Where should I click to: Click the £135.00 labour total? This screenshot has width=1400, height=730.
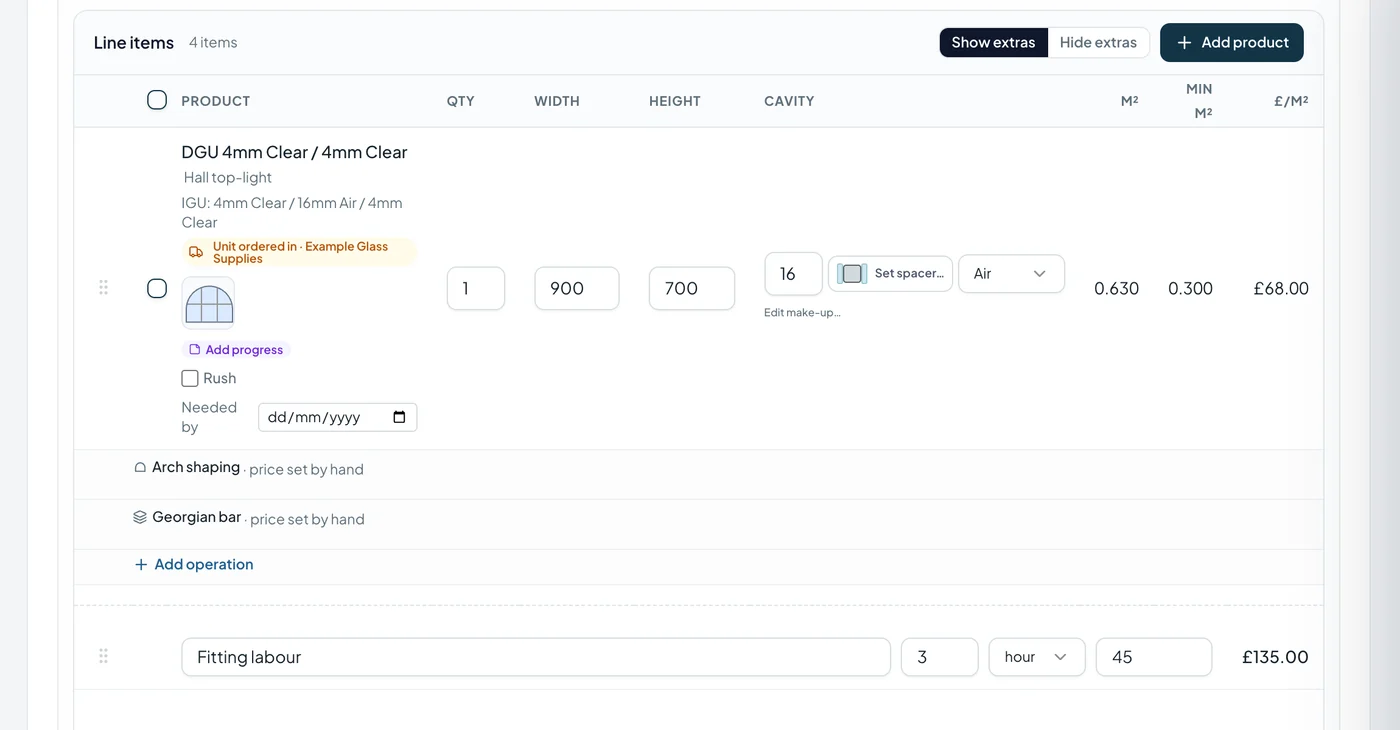[1275, 657]
